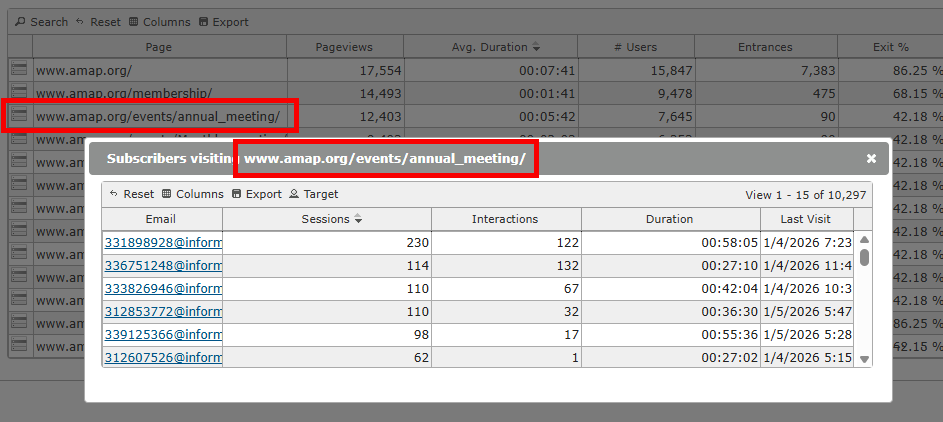Click the Interactions column header
This screenshot has height=422, width=943.
(505, 219)
